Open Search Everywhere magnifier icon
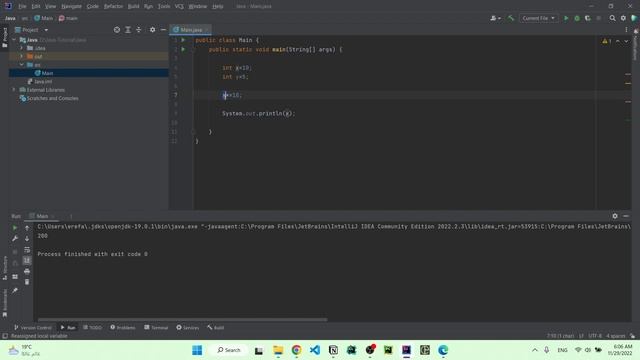This screenshot has width=640, height=360. [612, 18]
